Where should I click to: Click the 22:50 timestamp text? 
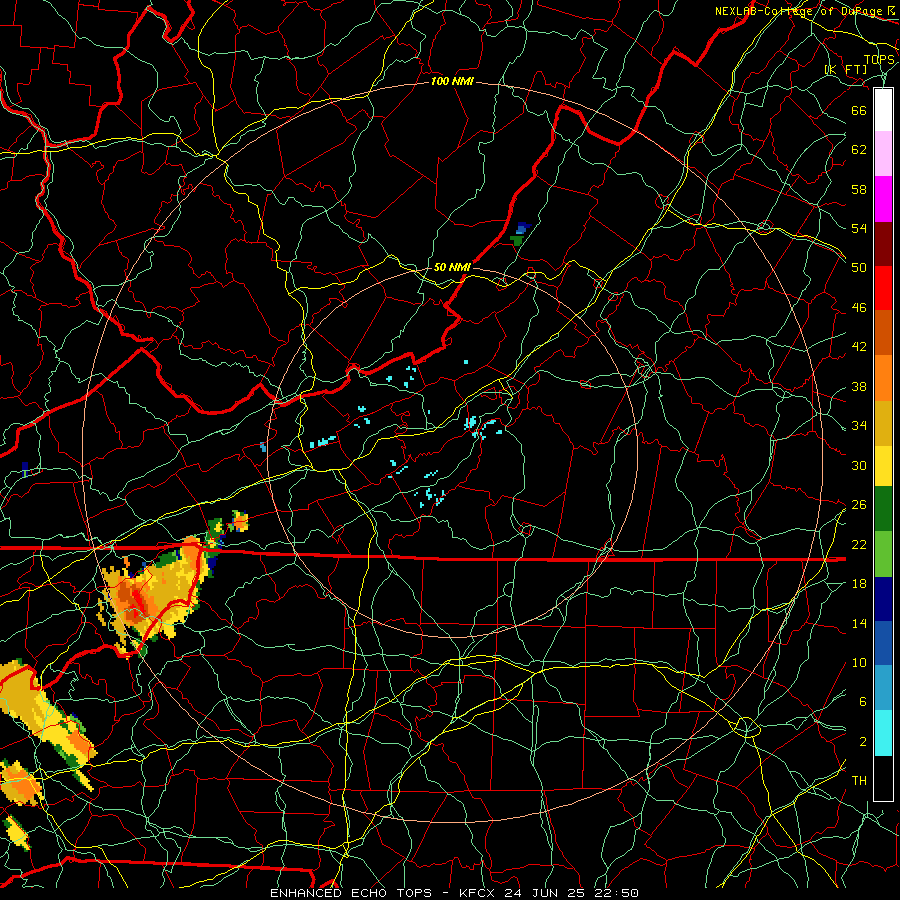[617, 893]
